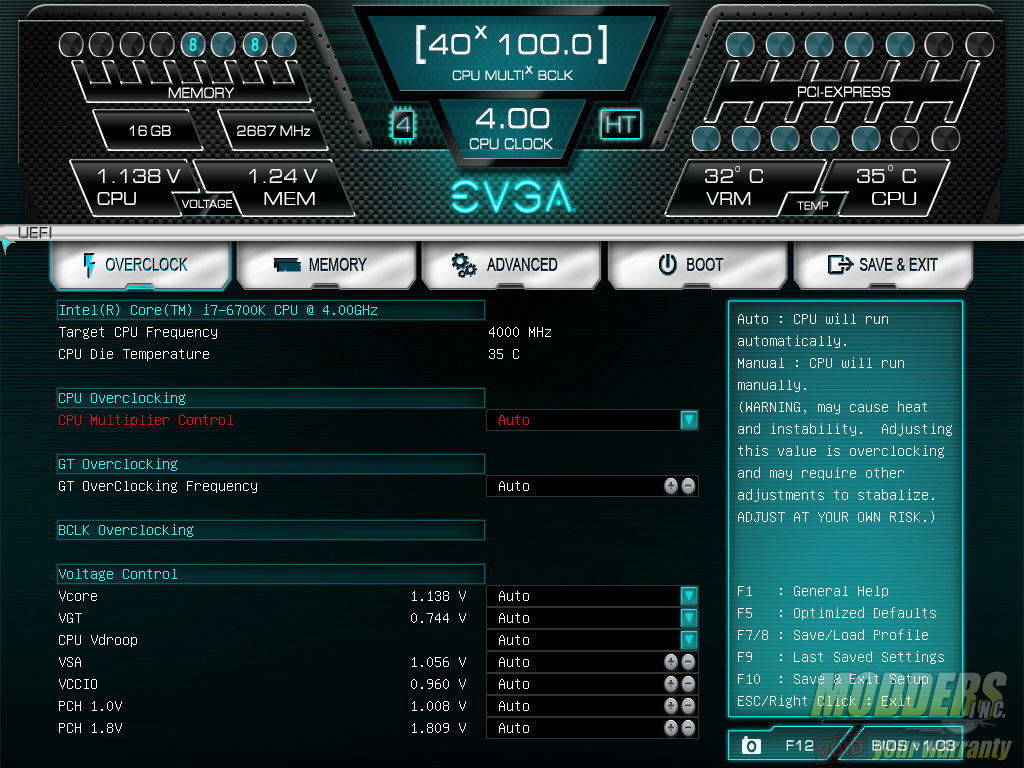Select the GT OverClocking Frequency label
This screenshot has height=768, width=1024.
click(x=158, y=486)
